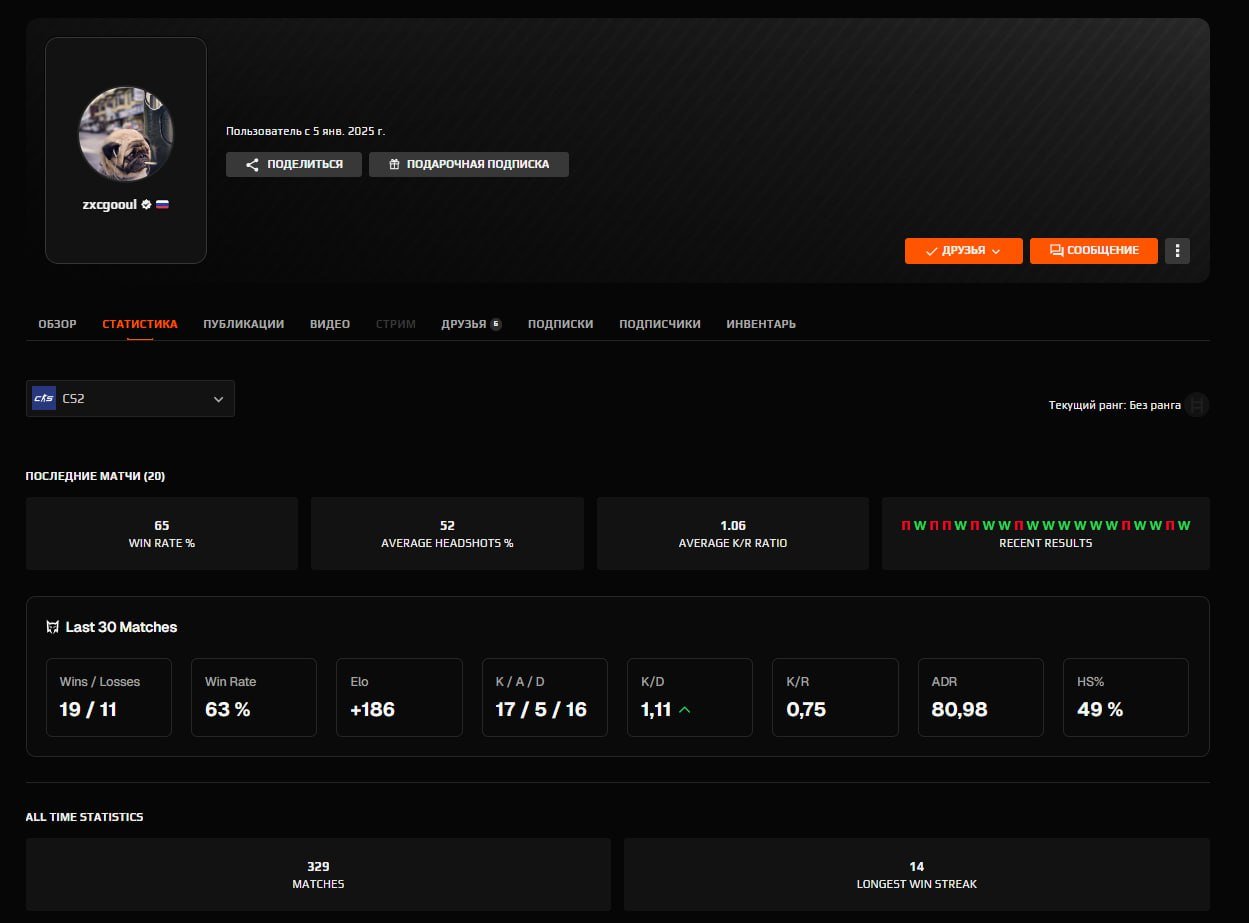Click the three-dot more options button
The width and height of the screenshot is (1249, 923).
pyautogui.click(x=1177, y=250)
